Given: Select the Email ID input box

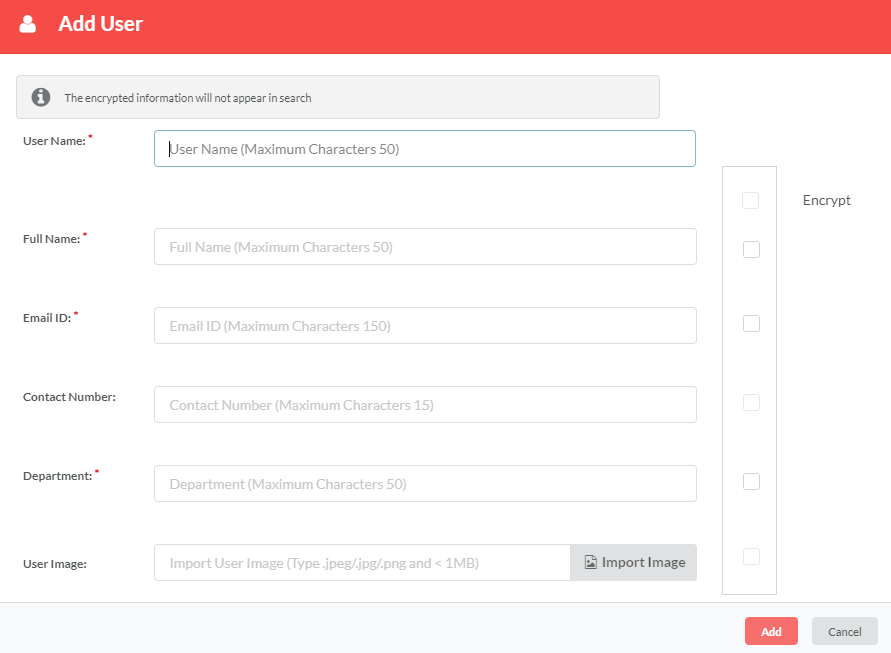Looking at the screenshot, I should (x=425, y=326).
